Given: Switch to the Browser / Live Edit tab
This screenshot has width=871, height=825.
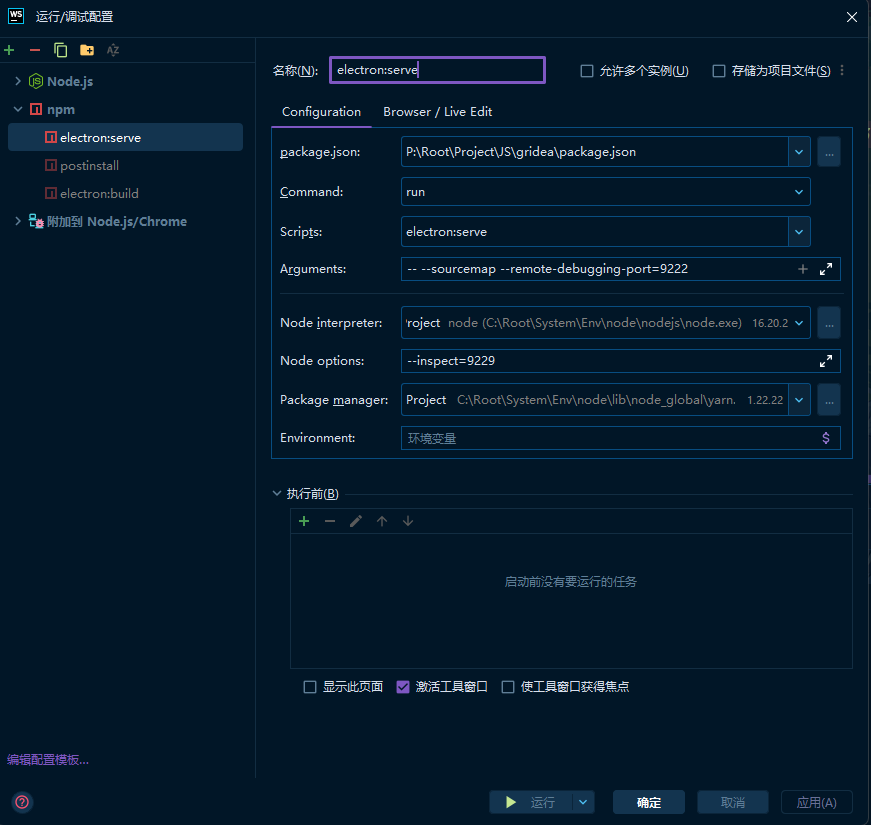Looking at the screenshot, I should [x=437, y=112].
